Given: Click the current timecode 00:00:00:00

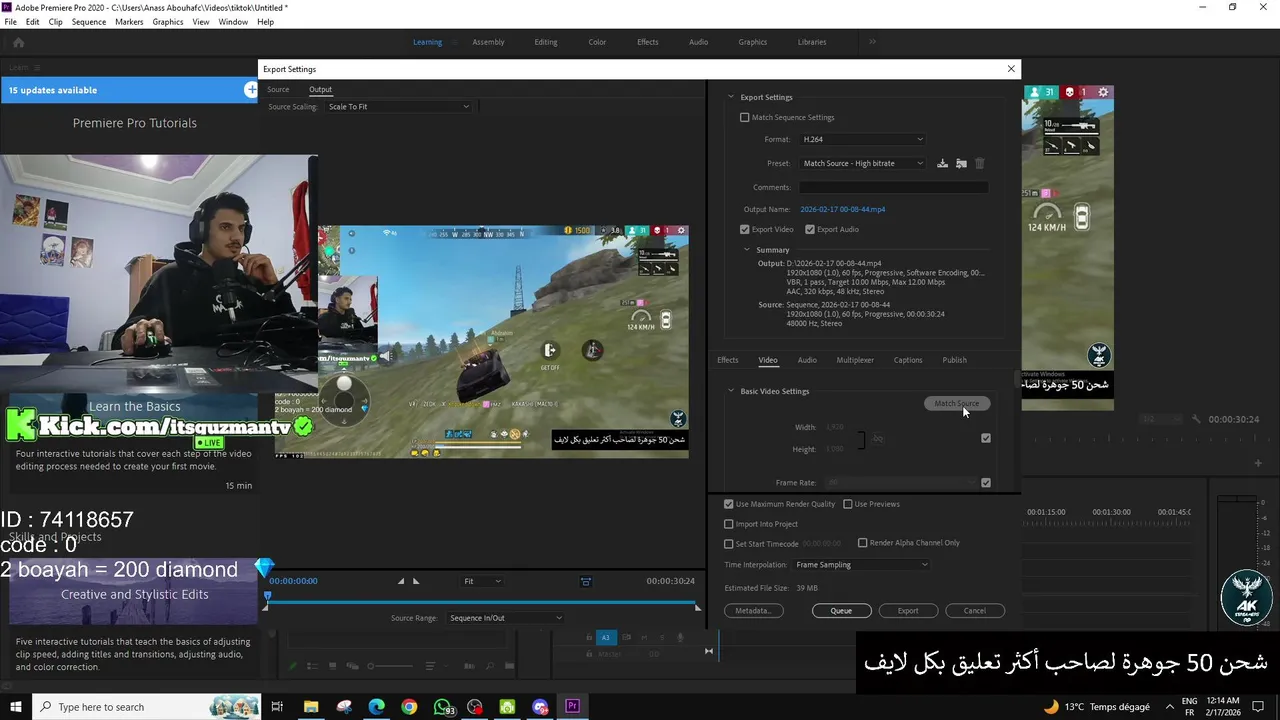Looking at the screenshot, I should 293,581.
